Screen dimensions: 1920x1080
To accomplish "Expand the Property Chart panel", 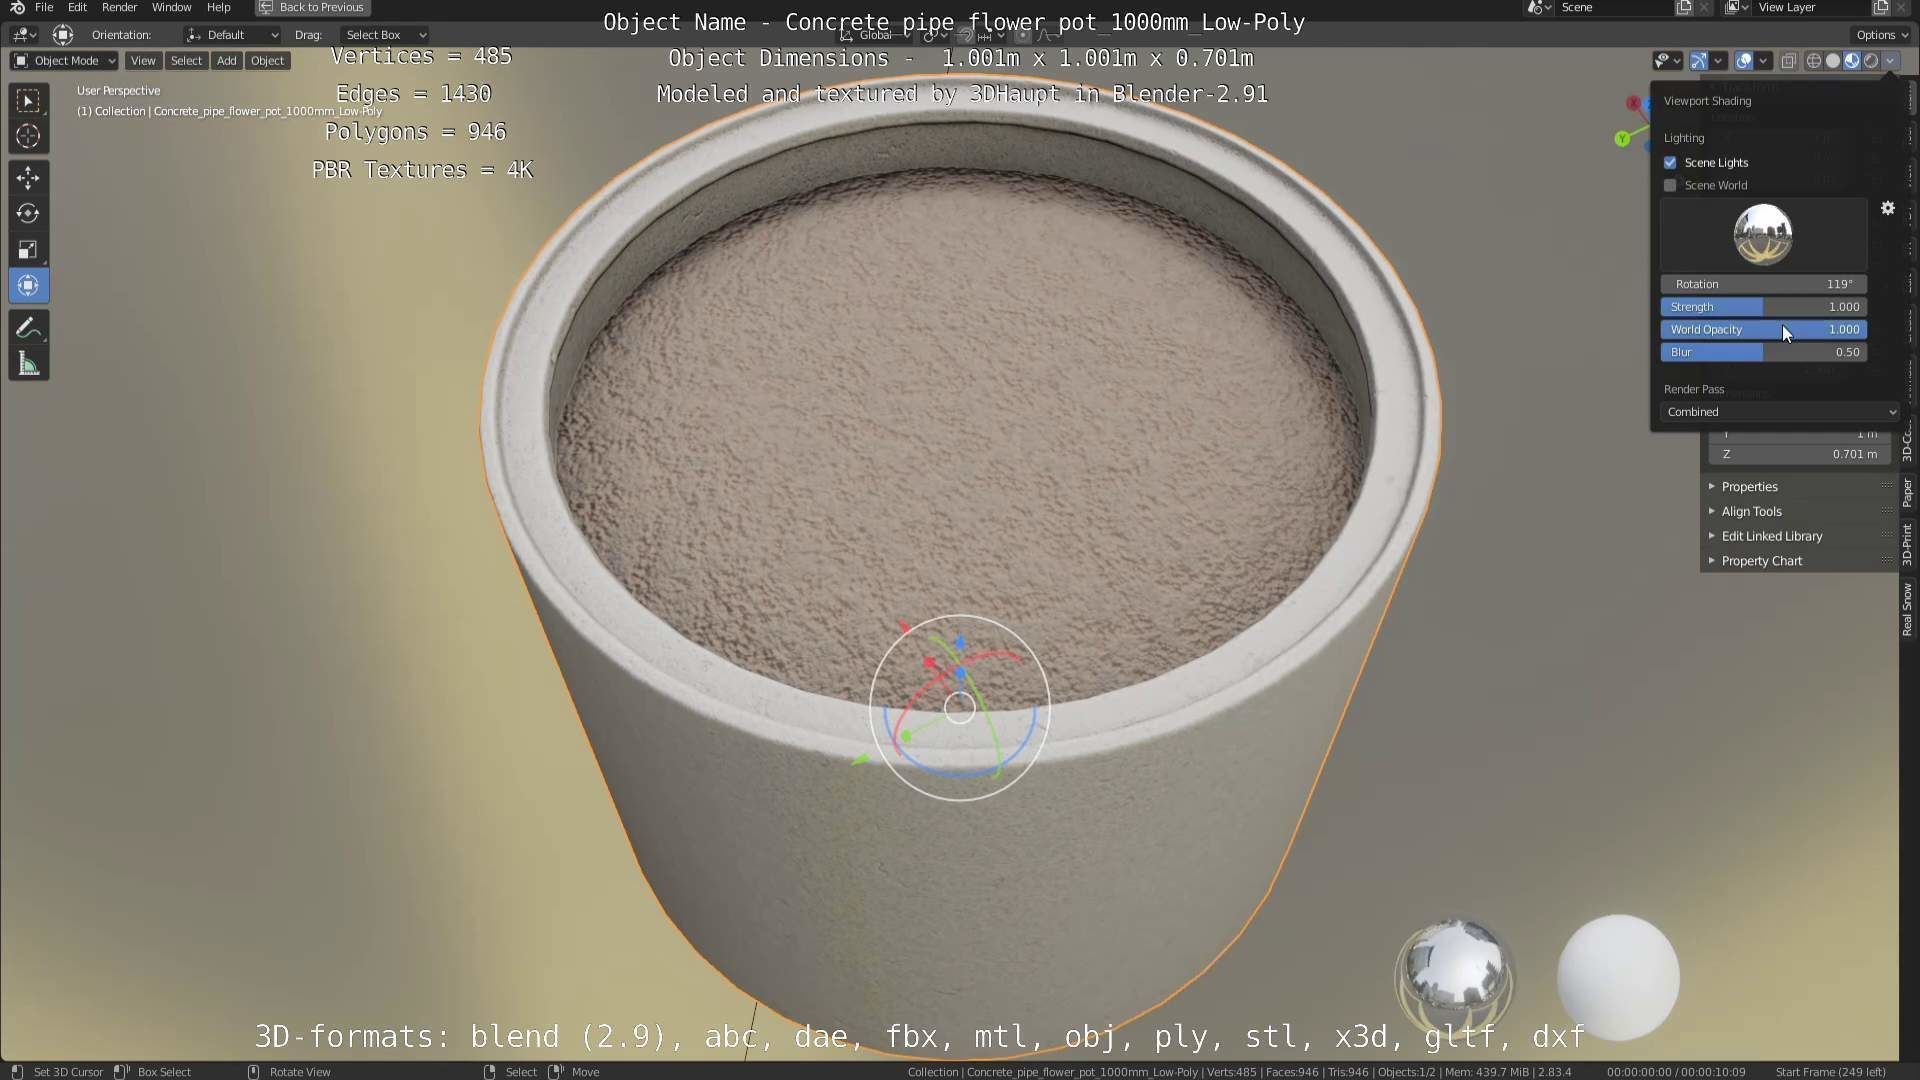I will [1798, 562].
